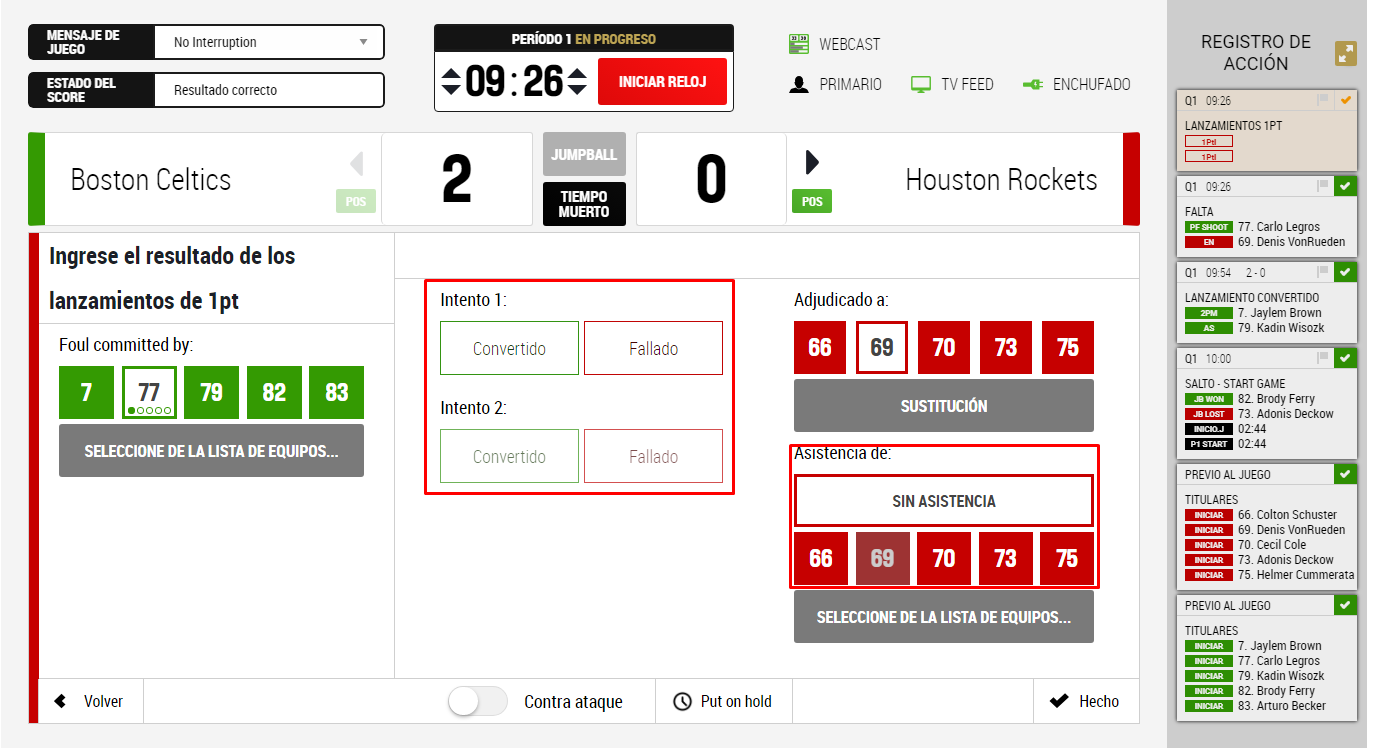The width and height of the screenshot is (1373, 753).
Task: Decrease clock minutes with down arrow
Action: (452, 89)
